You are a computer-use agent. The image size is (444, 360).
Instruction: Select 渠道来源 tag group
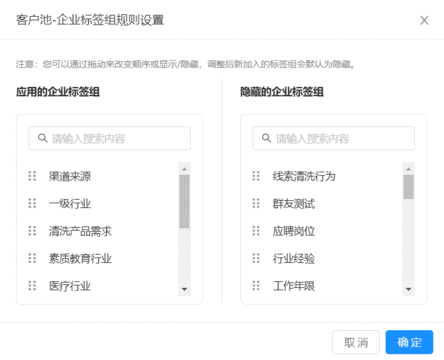pos(70,176)
